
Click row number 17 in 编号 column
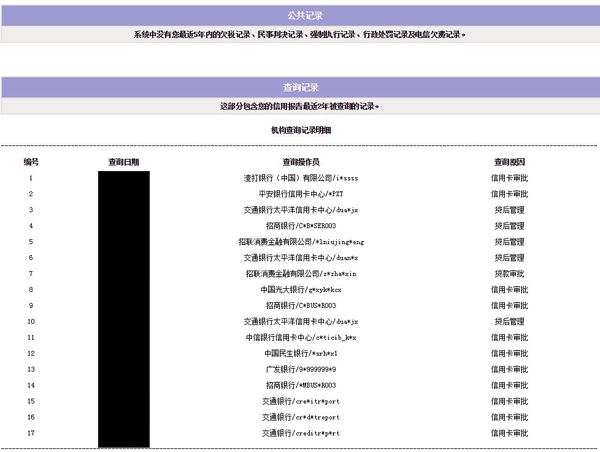31,433
